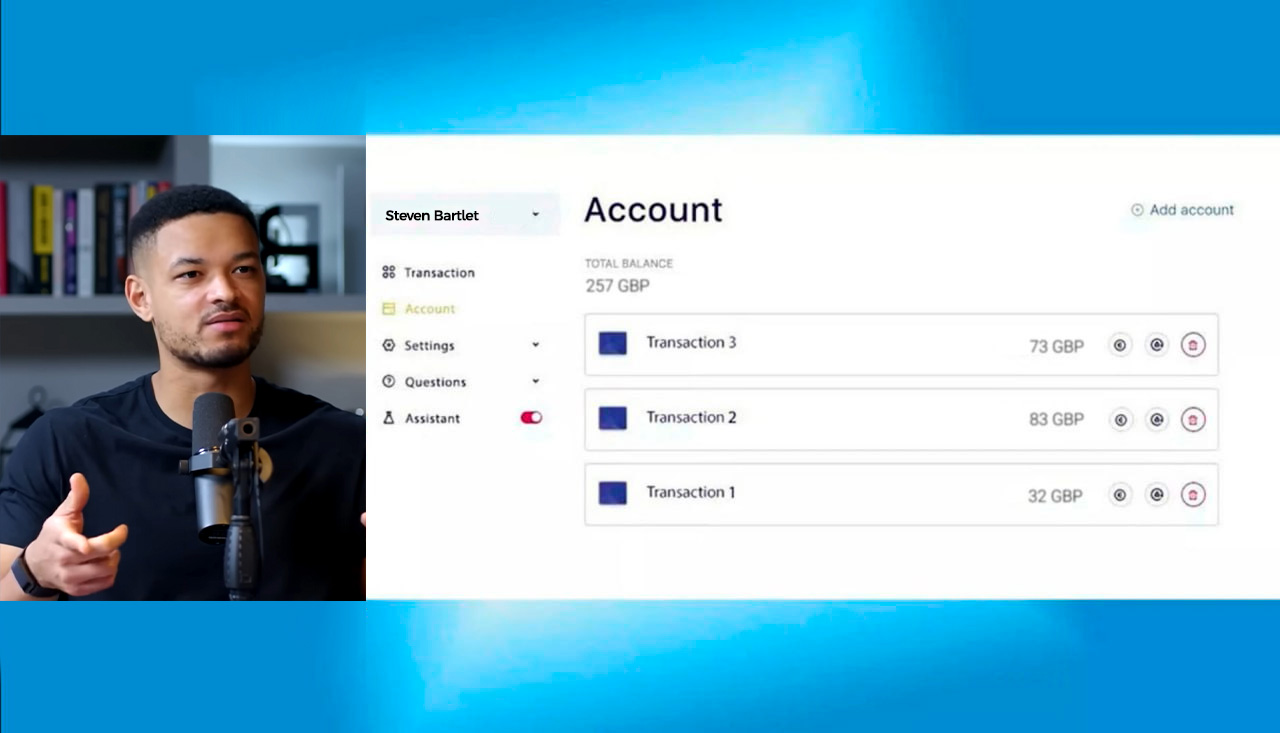Image resolution: width=1280 pixels, height=733 pixels.
Task: Delete Transaction 3 with its trash icon
Action: click(x=1193, y=345)
